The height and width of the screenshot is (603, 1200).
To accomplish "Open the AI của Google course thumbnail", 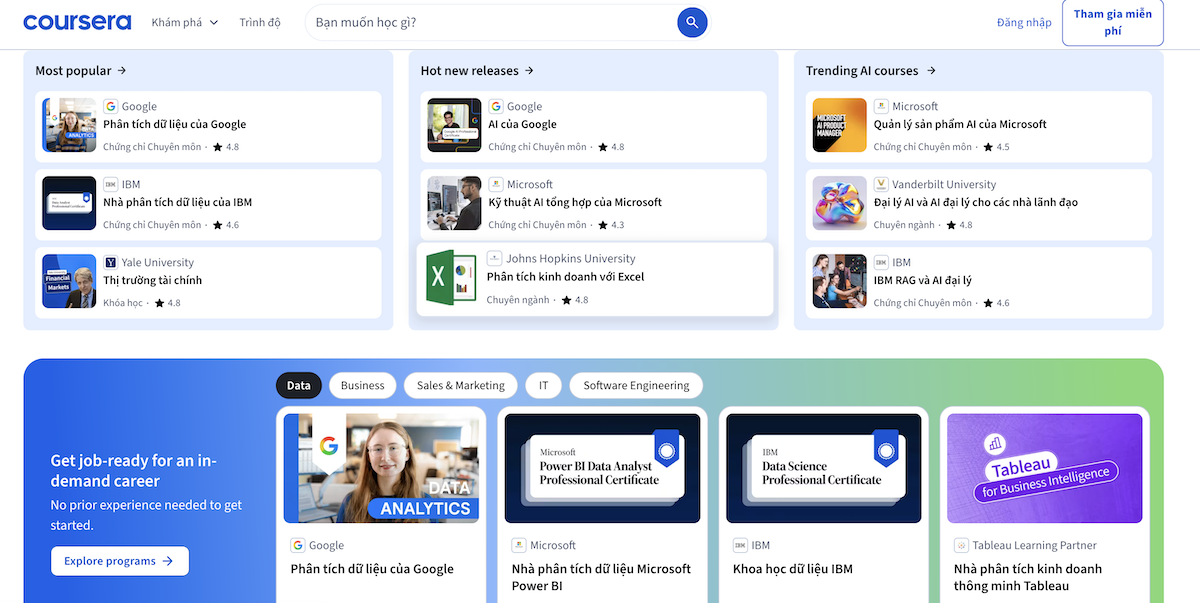I will 455,125.
